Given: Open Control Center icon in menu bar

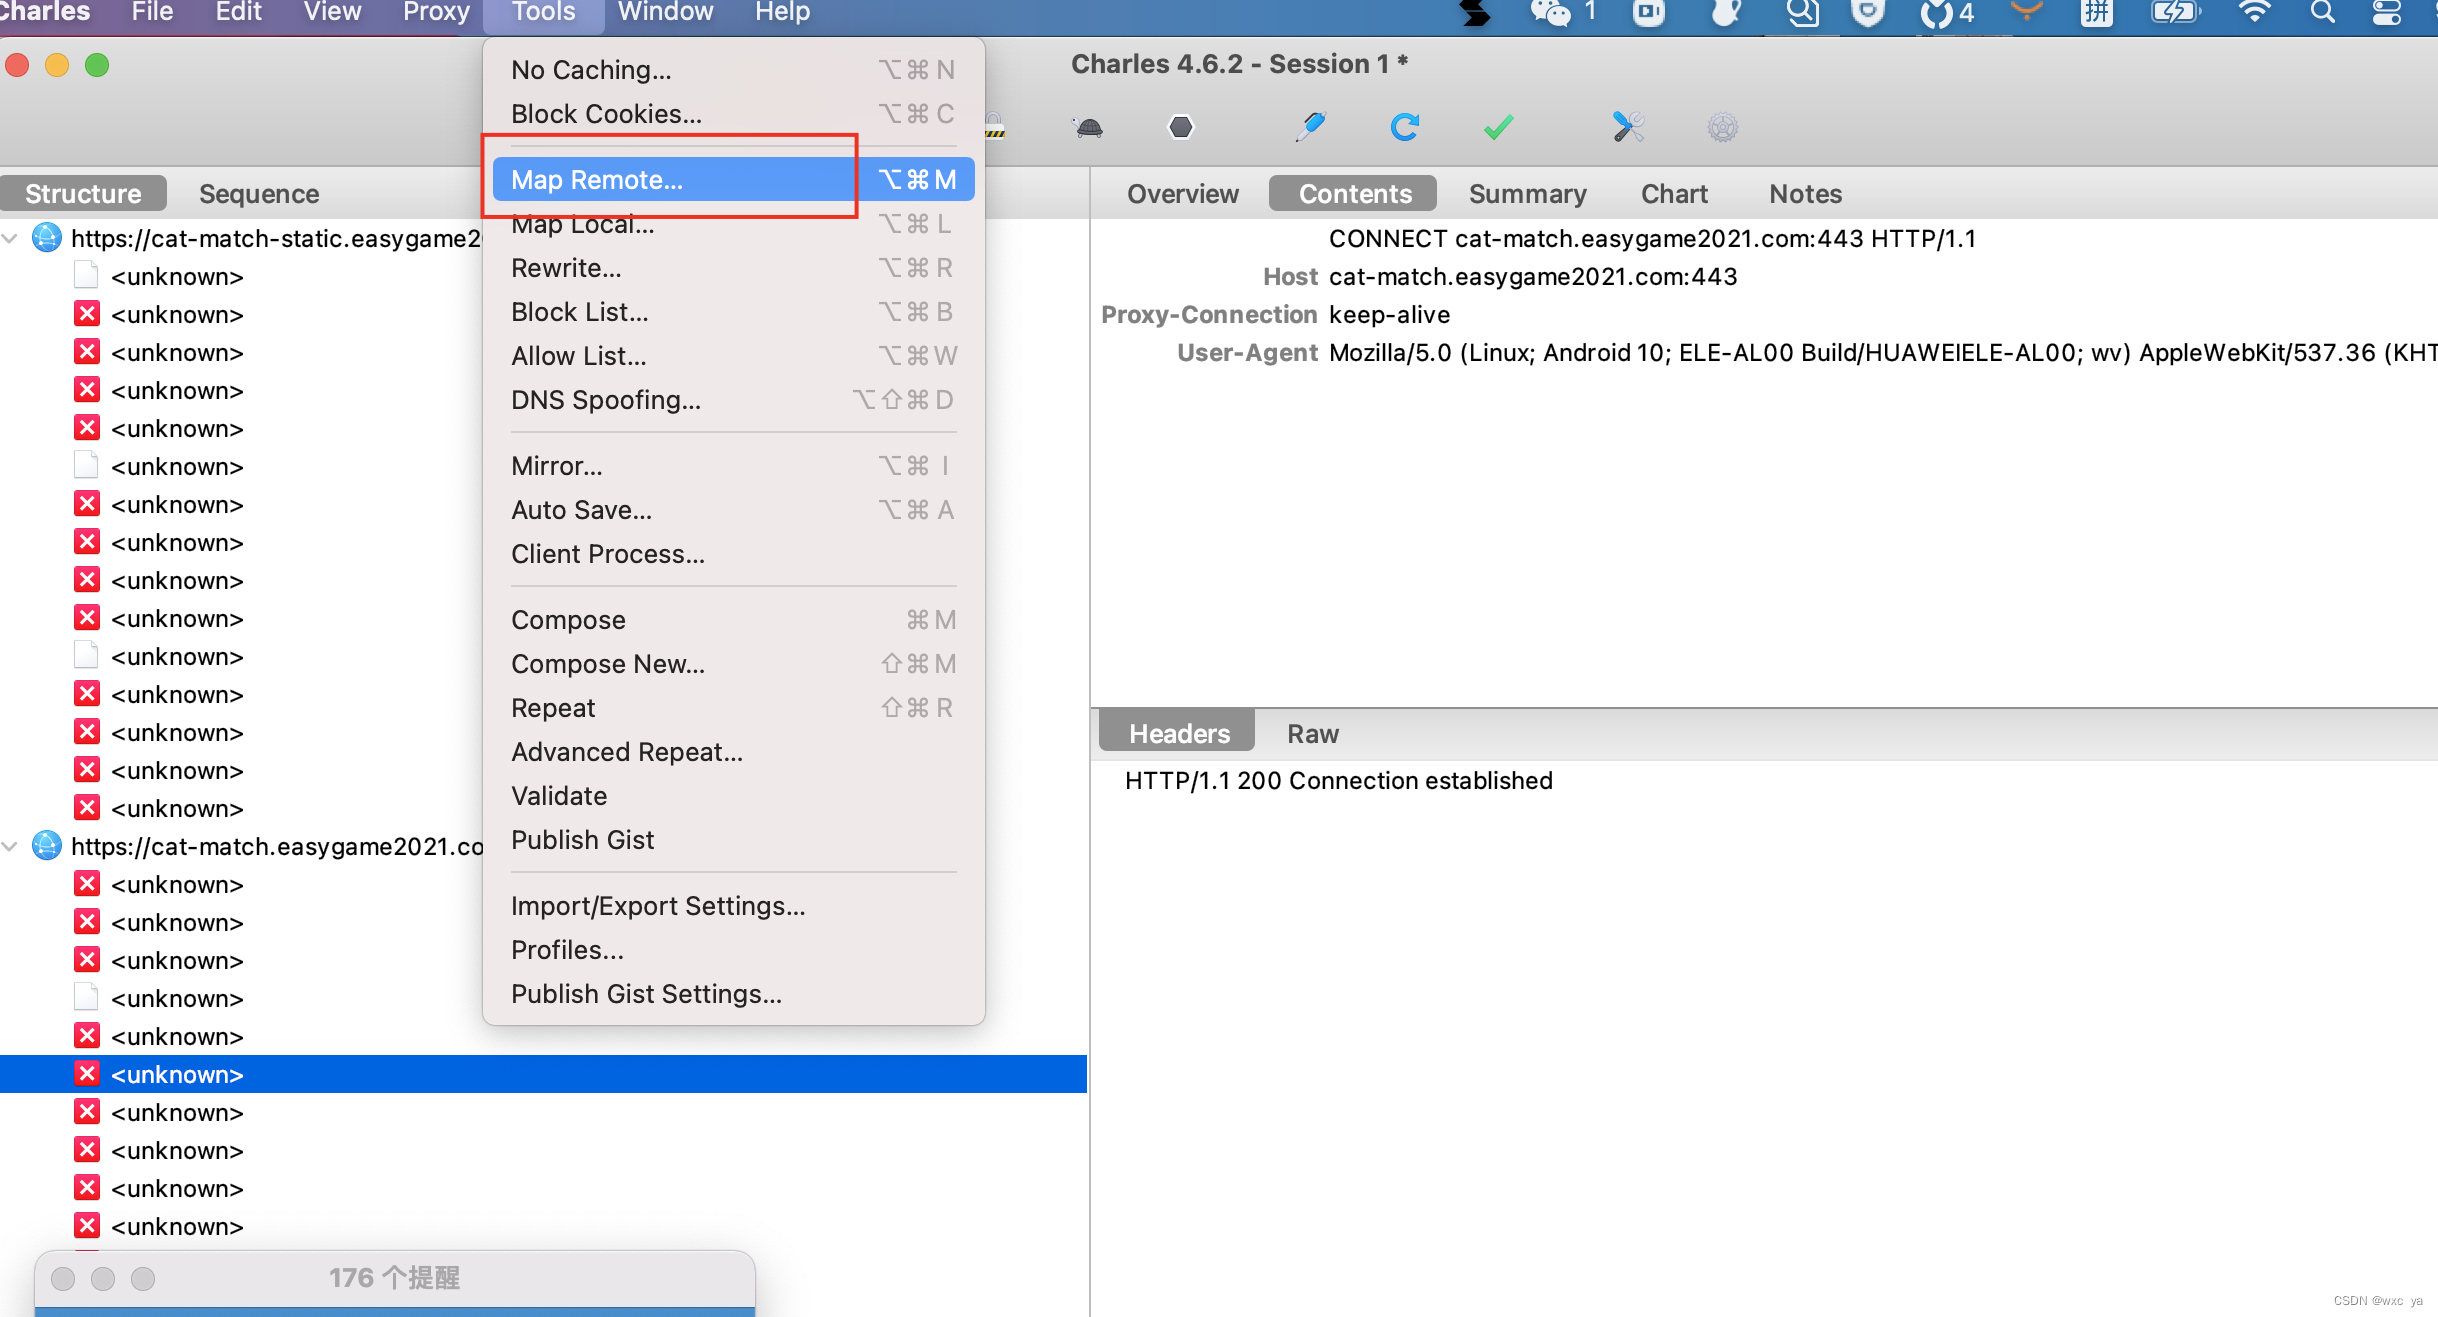Looking at the screenshot, I should click(x=2387, y=12).
